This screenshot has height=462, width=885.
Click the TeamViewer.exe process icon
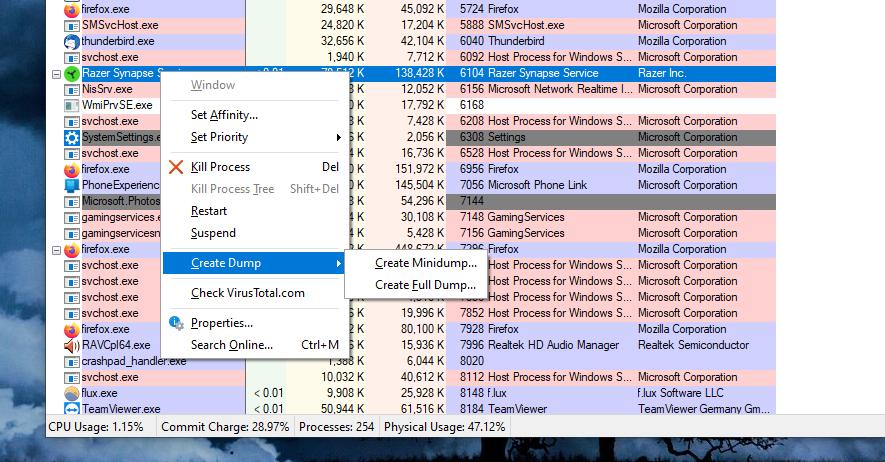pyautogui.click(x=72, y=409)
